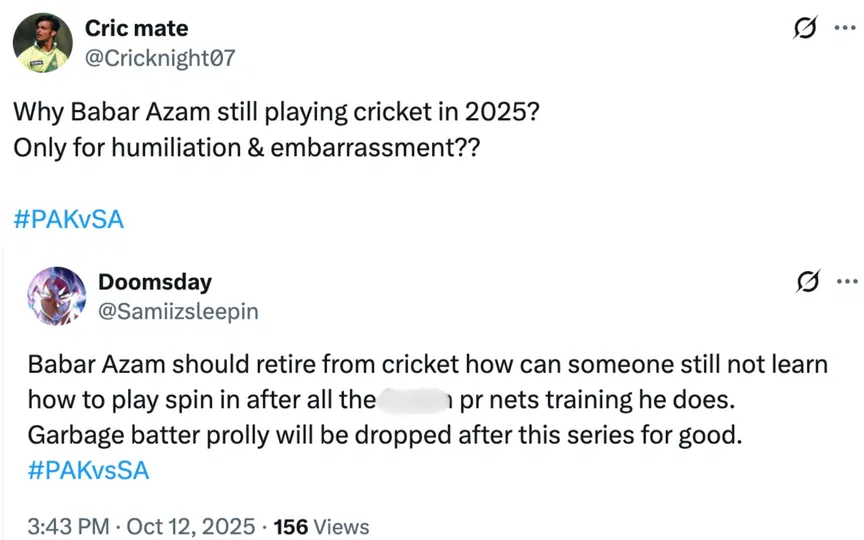Open Grok actions on Cric mate's tweet
Image resolution: width=864 pixels, height=540 pixels.
click(x=802, y=30)
